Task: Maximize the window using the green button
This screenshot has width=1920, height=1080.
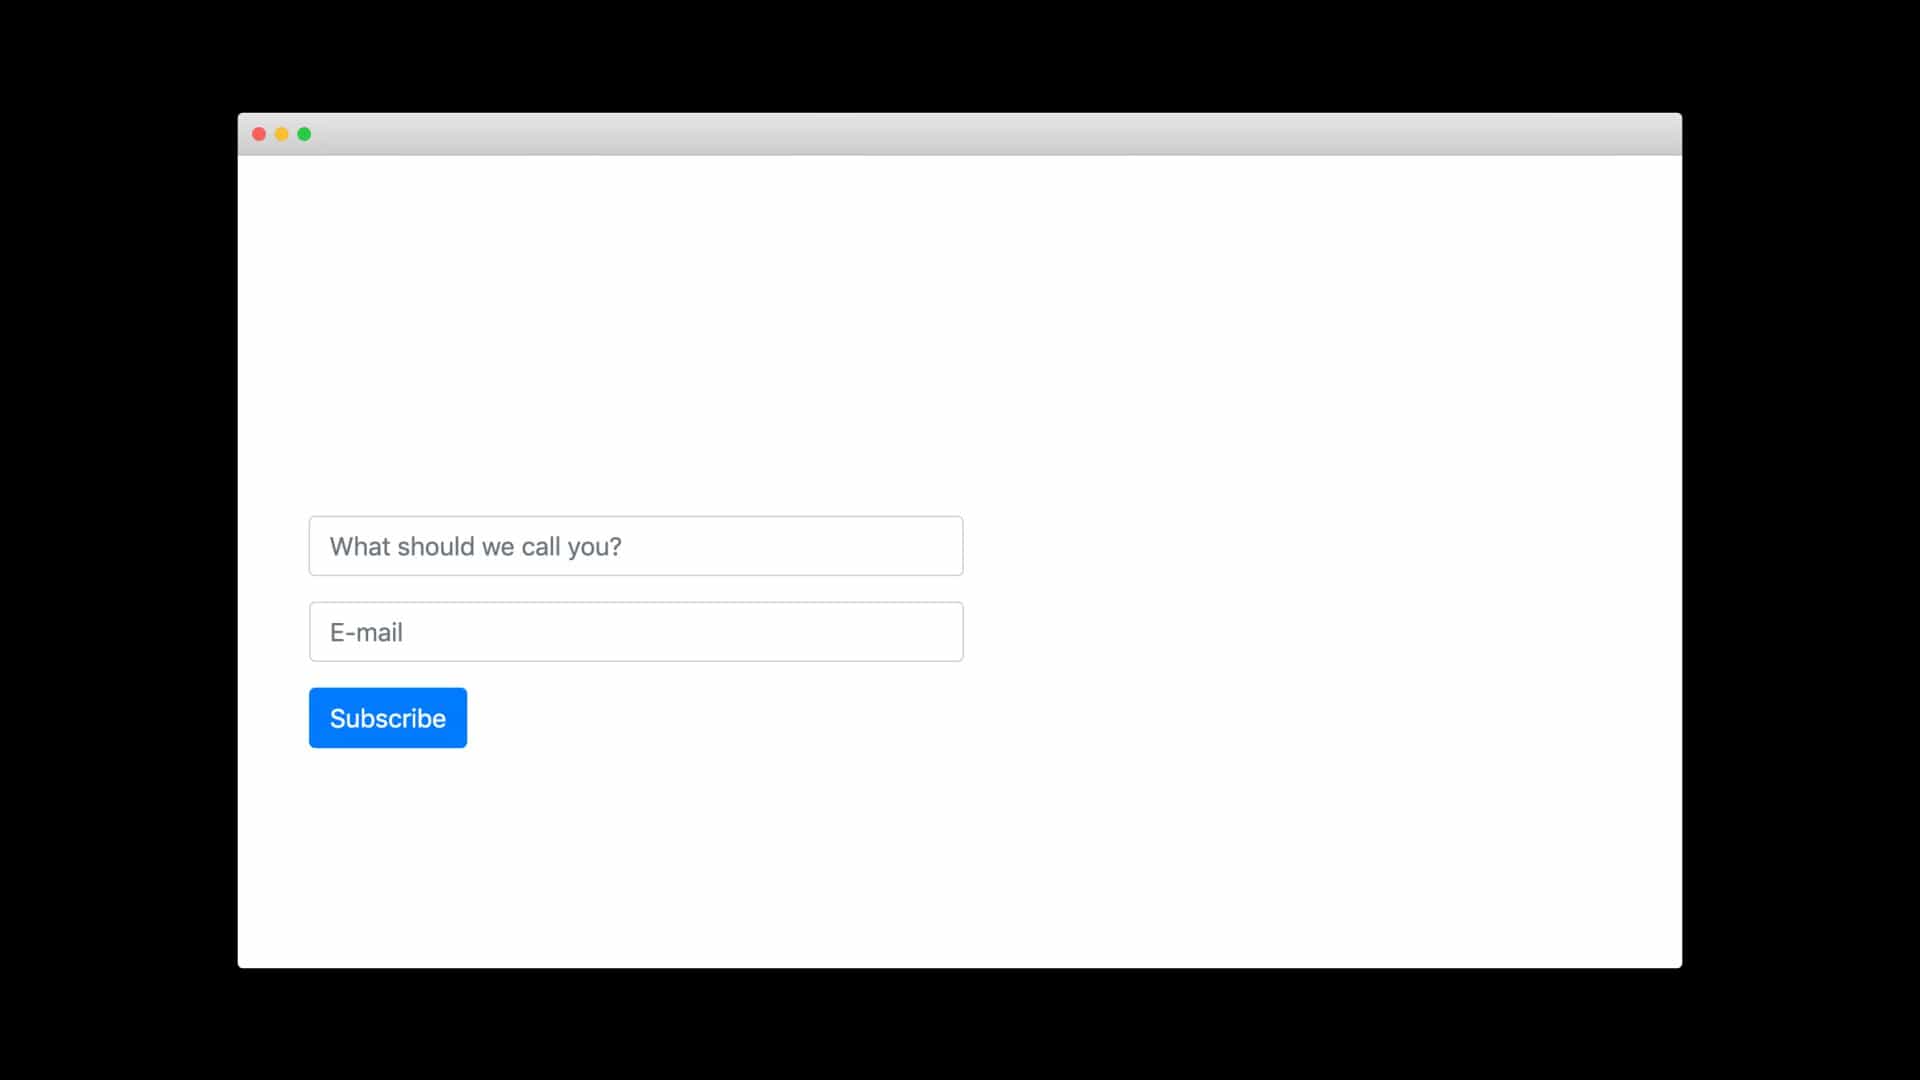Action: tap(304, 134)
